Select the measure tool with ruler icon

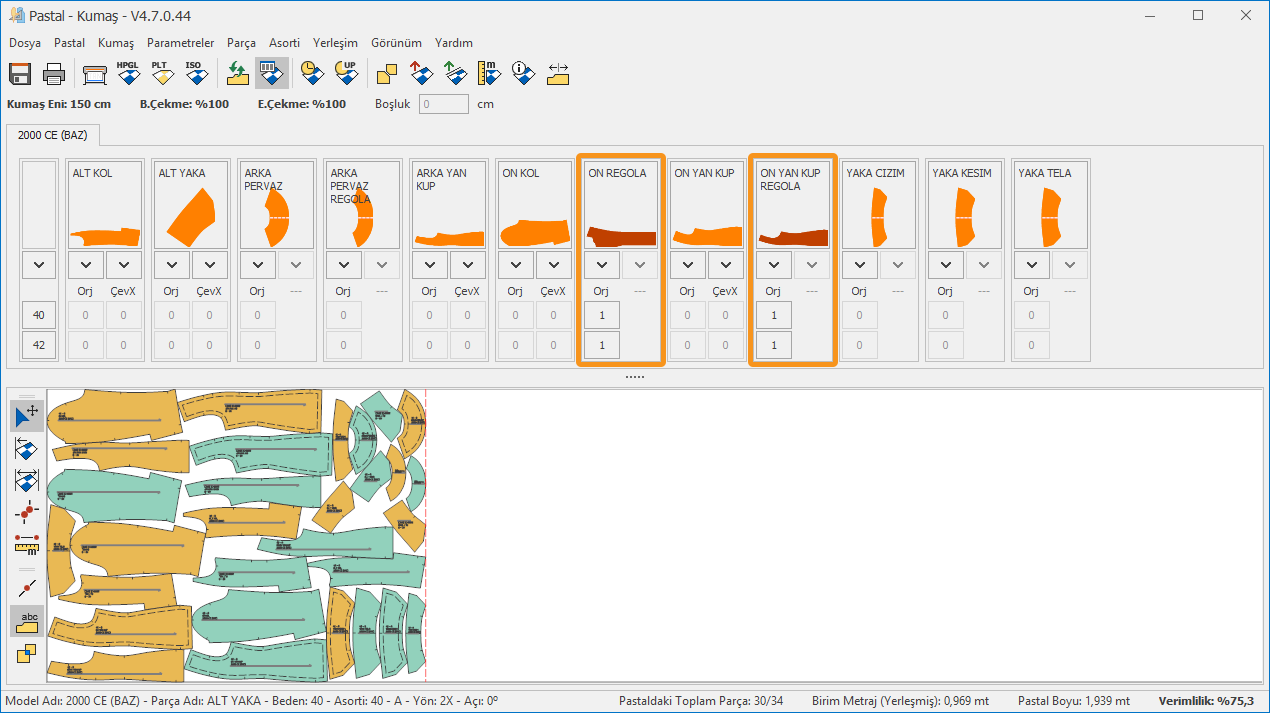tap(26, 542)
